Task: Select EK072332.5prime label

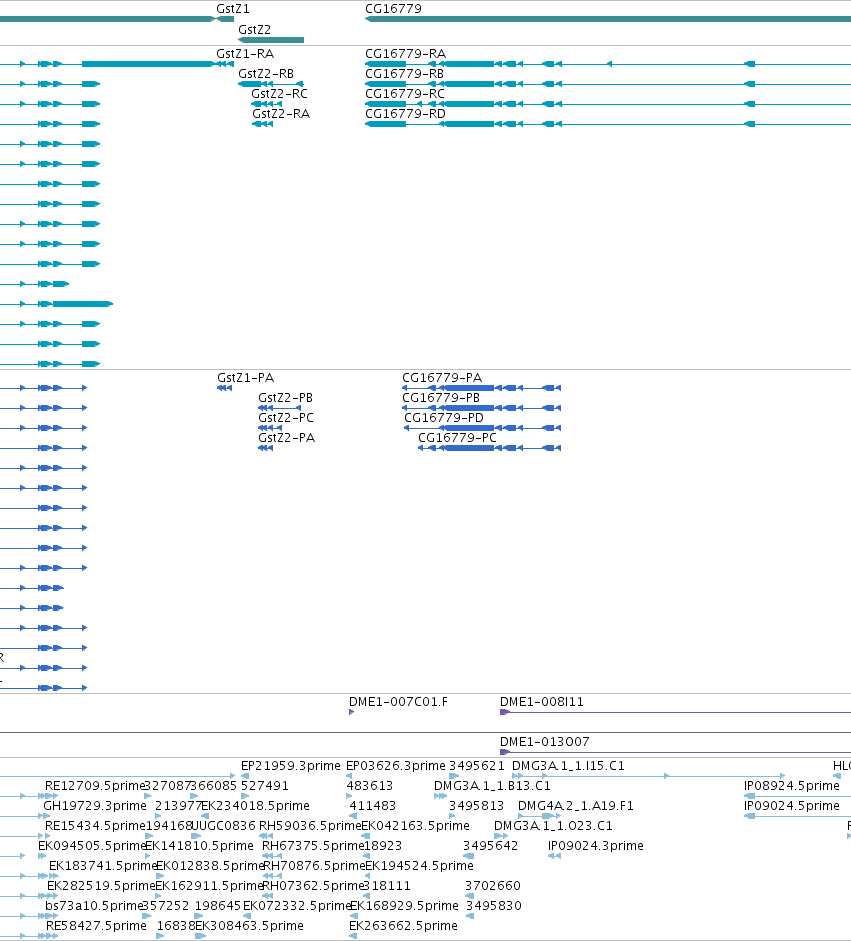Action: (x=297, y=906)
